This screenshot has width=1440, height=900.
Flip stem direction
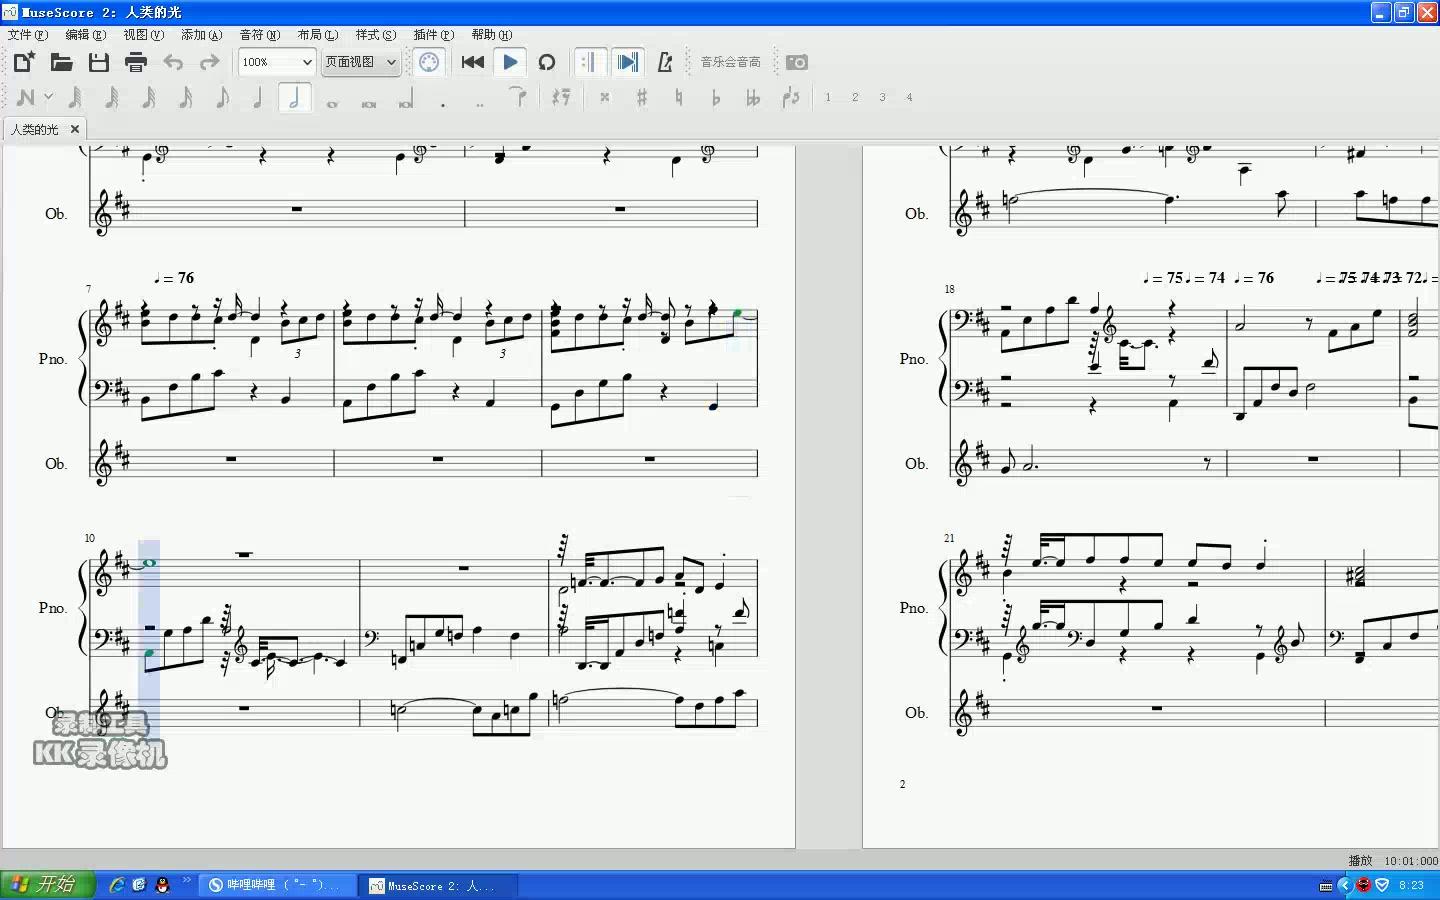pos(791,97)
